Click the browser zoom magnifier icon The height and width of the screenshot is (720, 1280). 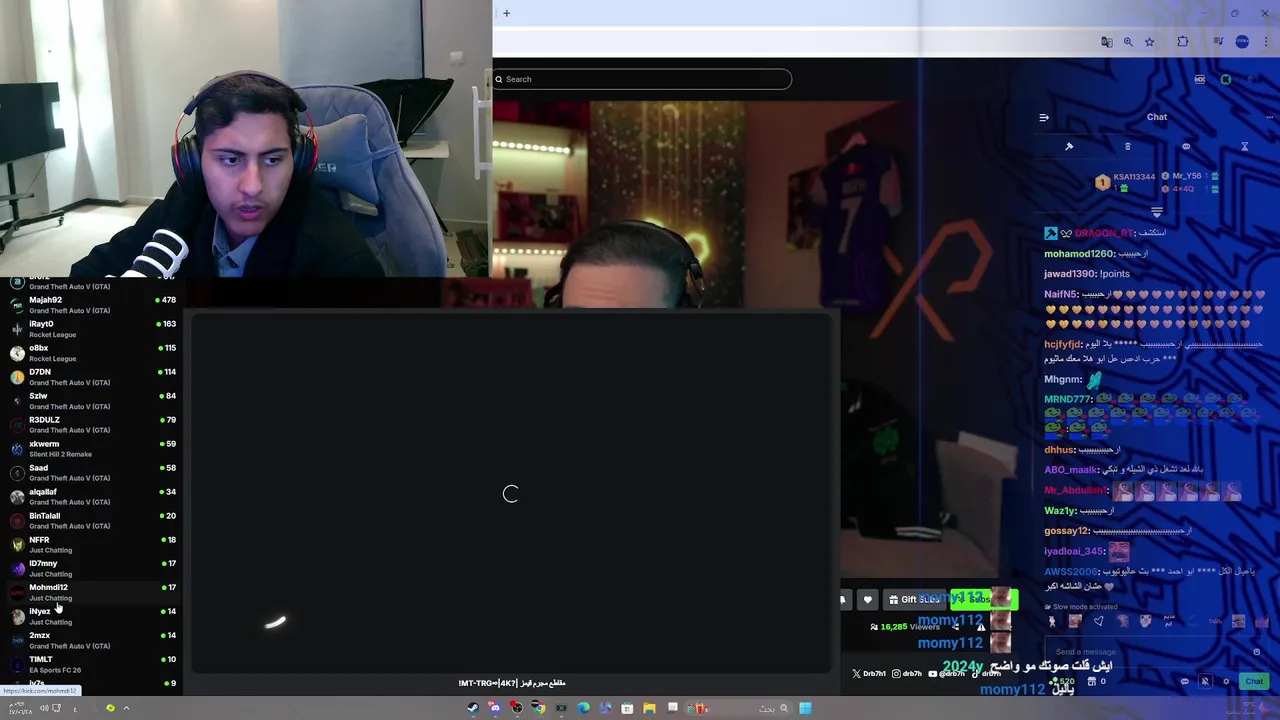pyautogui.click(x=1128, y=42)
